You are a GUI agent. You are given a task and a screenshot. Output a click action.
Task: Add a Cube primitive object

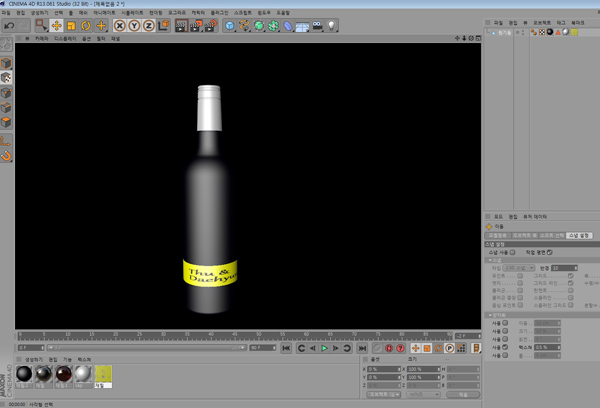(x=230, y=26)
